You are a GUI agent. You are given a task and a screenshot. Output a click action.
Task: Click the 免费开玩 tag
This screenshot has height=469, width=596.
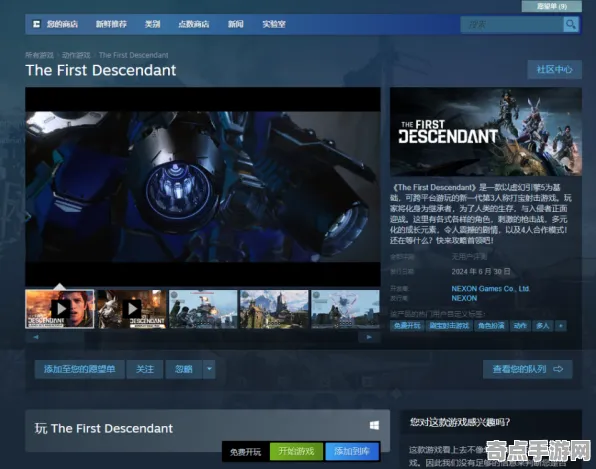pos(407,326)
